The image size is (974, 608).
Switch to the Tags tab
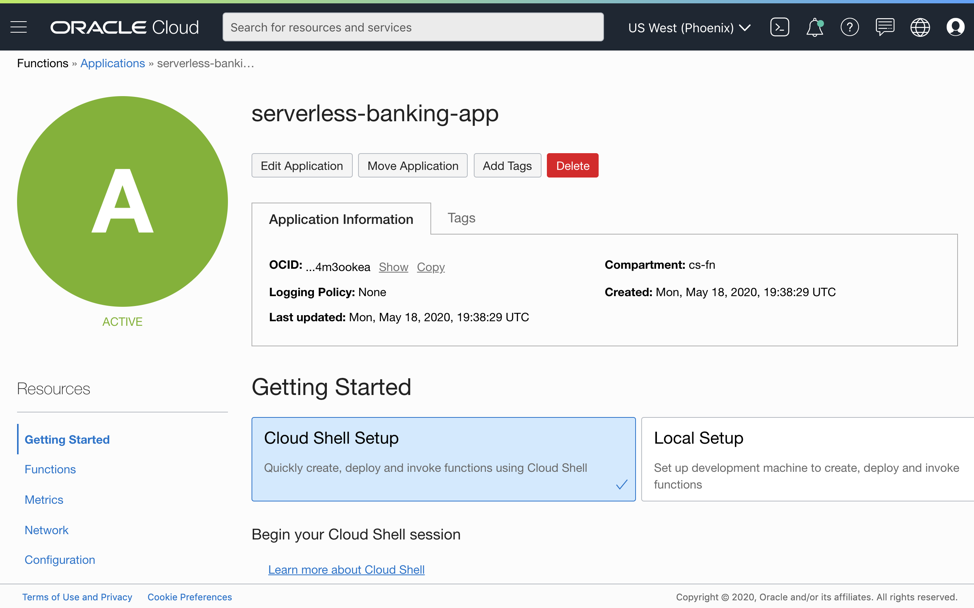click(x=461, y=218)
